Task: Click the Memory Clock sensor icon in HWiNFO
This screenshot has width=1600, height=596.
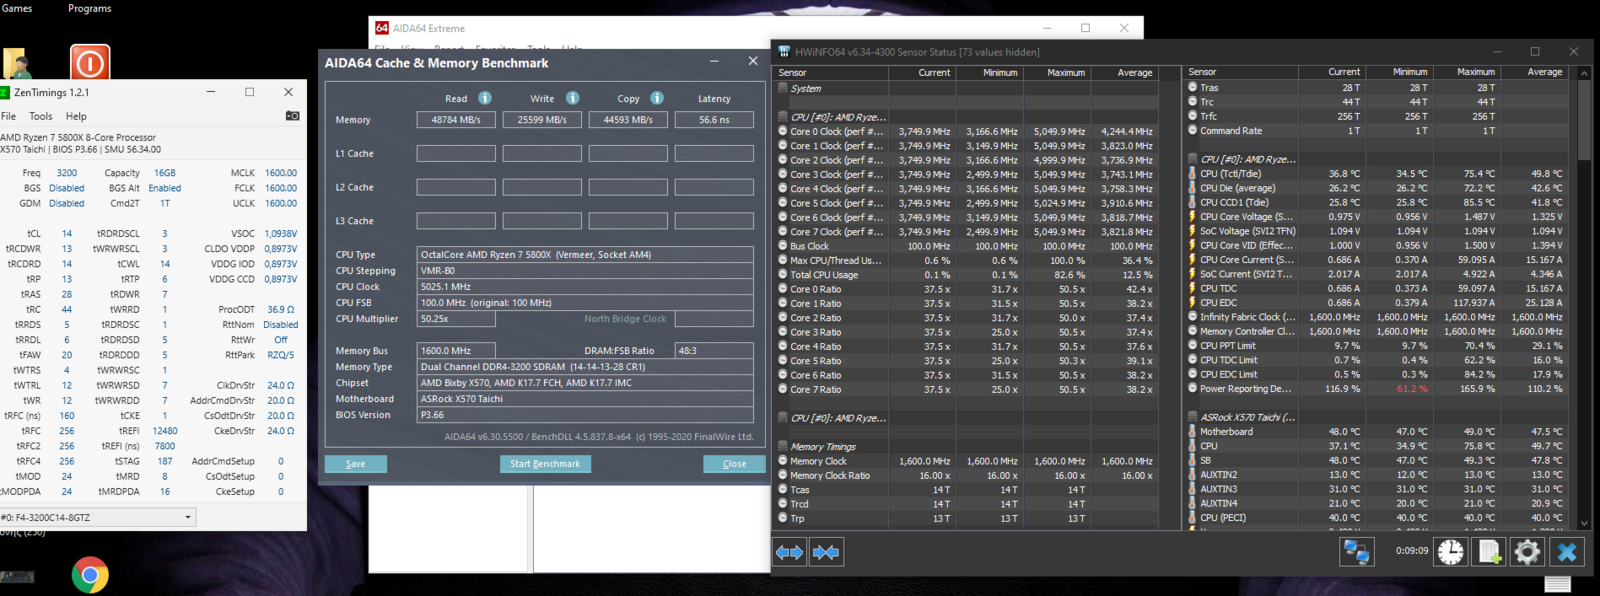Action: pos(783,461)
